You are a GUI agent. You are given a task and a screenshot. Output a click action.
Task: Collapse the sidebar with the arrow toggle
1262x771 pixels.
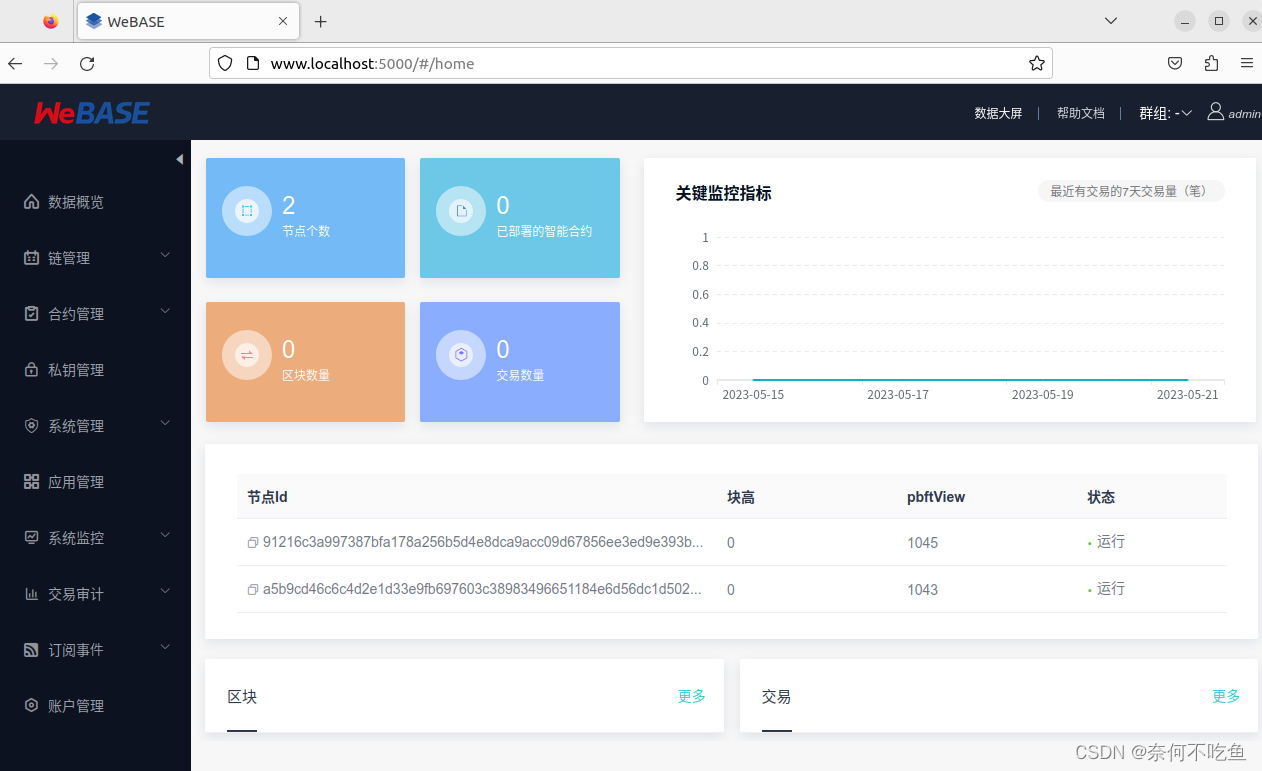pos(180,158)
